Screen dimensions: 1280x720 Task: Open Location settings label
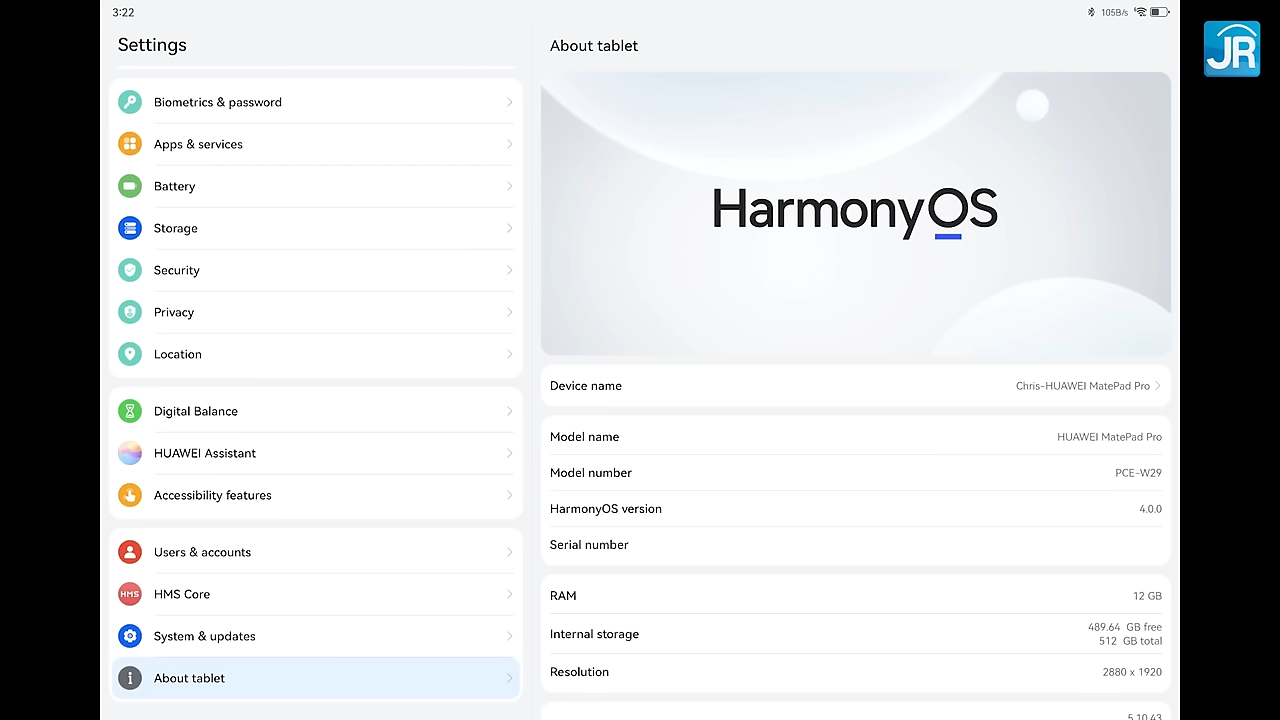coord(178,354)
